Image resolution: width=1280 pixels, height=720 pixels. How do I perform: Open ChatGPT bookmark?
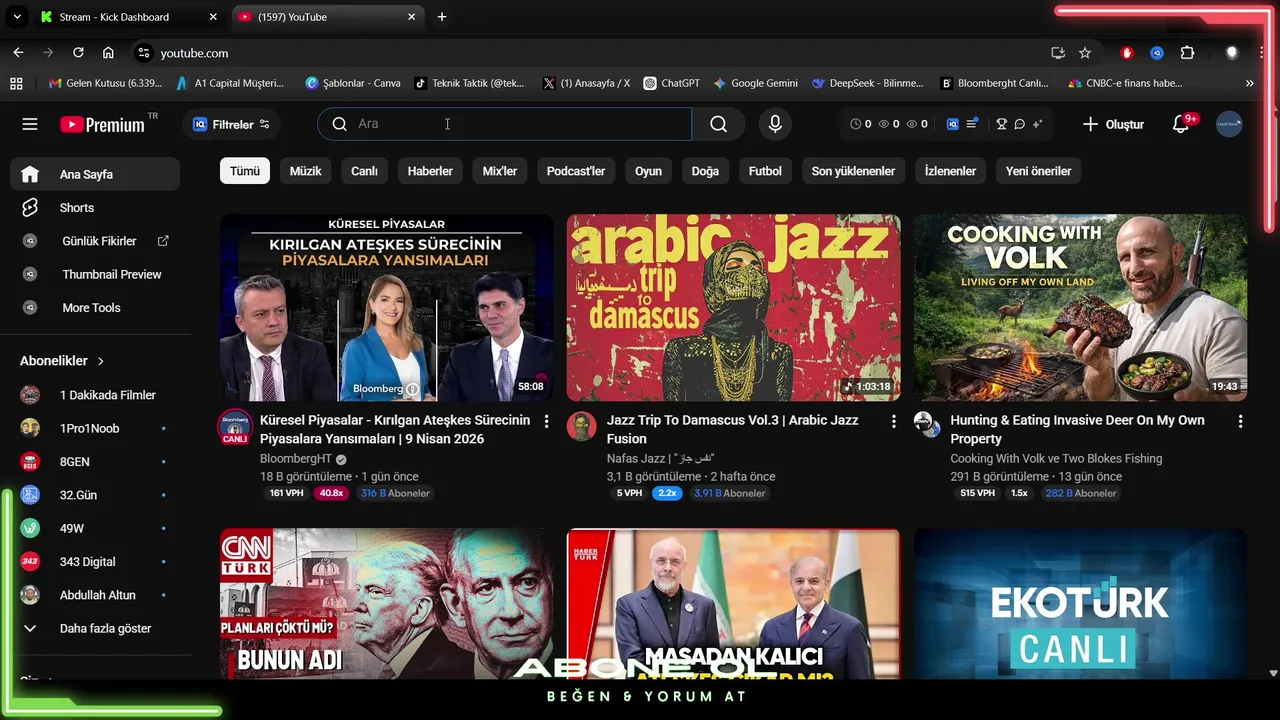[x=671, y=83]
